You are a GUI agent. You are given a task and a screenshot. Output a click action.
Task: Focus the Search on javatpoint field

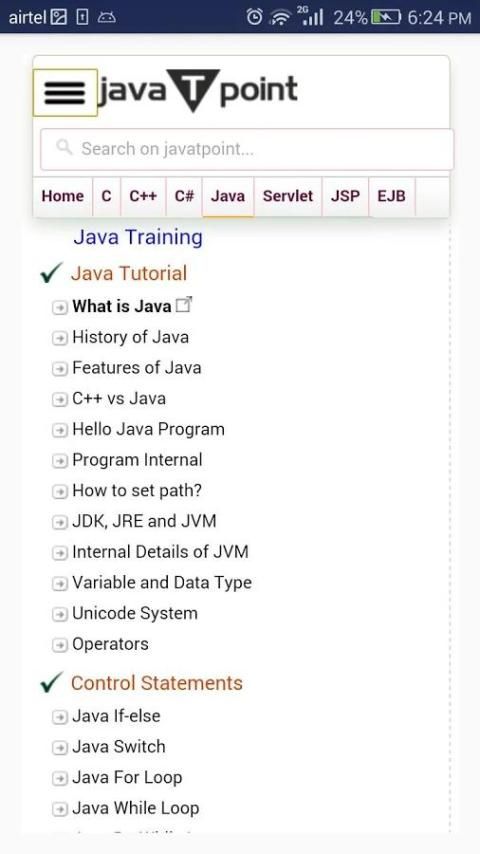pyautogui.click(x=247, y=149)
